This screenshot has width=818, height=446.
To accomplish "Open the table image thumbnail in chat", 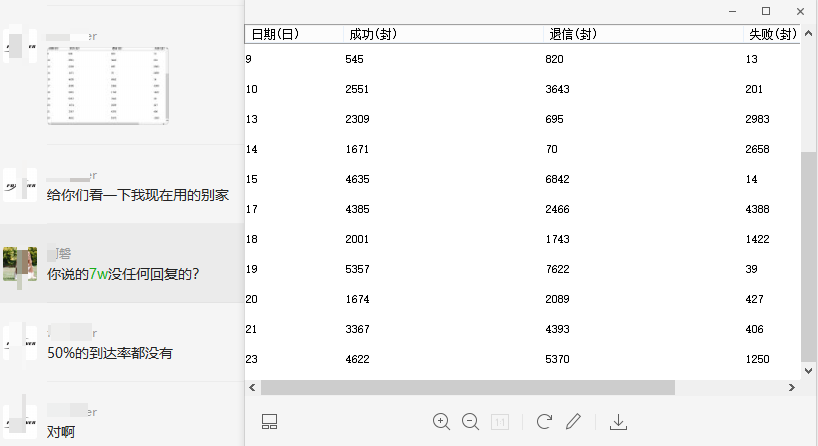I will point(107,86).
